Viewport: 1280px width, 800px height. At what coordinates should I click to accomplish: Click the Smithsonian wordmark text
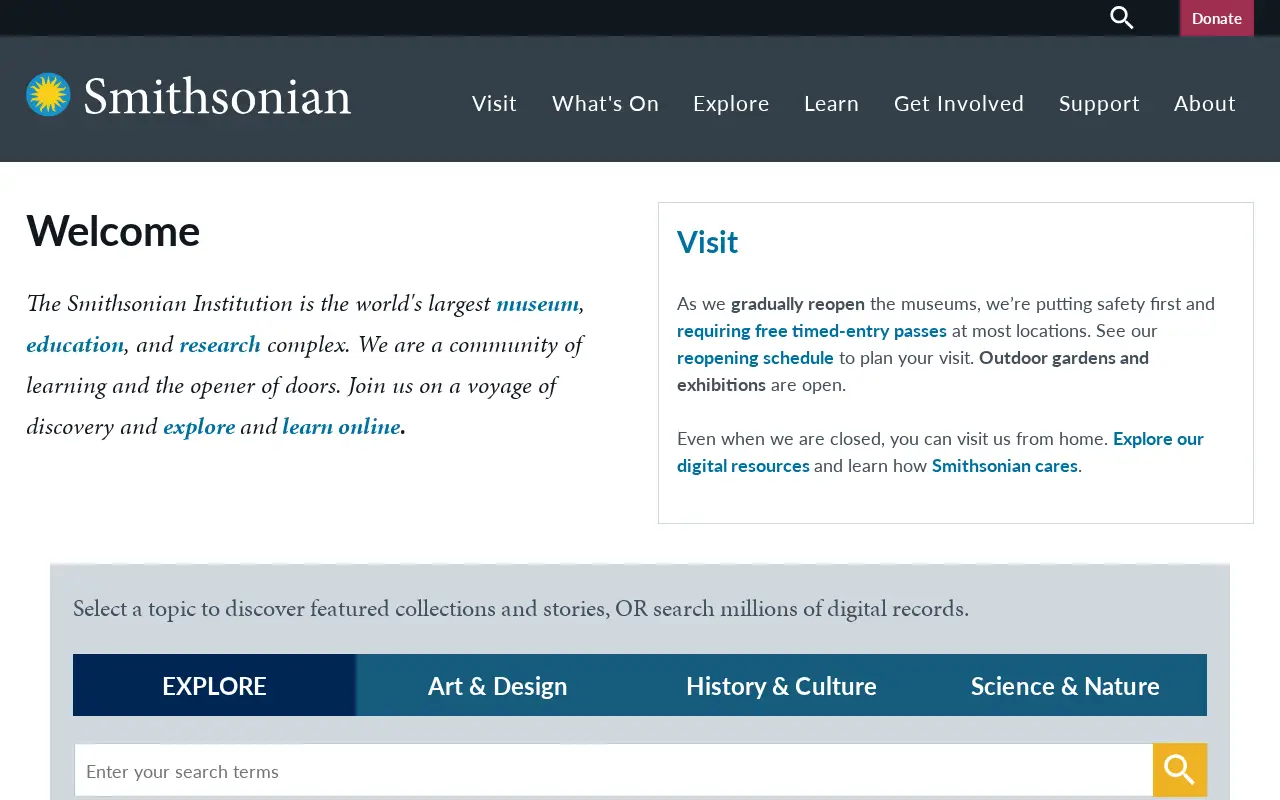coord(217,96)
